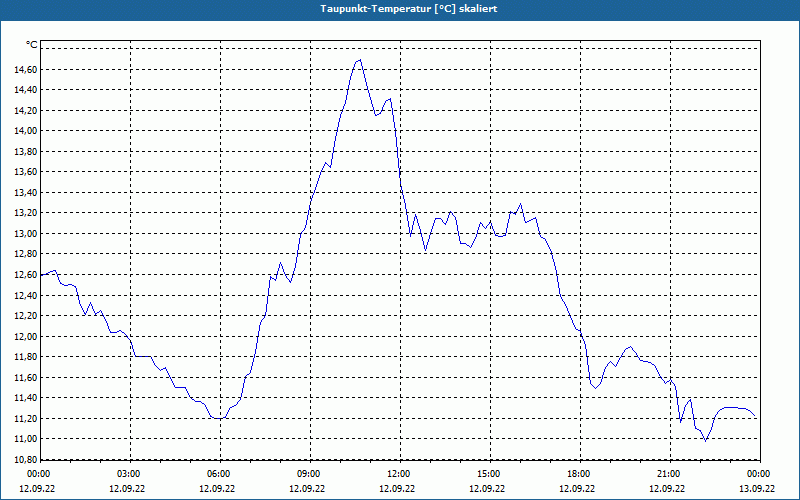Select the y-axis value '12,00'

pos(26,337)
